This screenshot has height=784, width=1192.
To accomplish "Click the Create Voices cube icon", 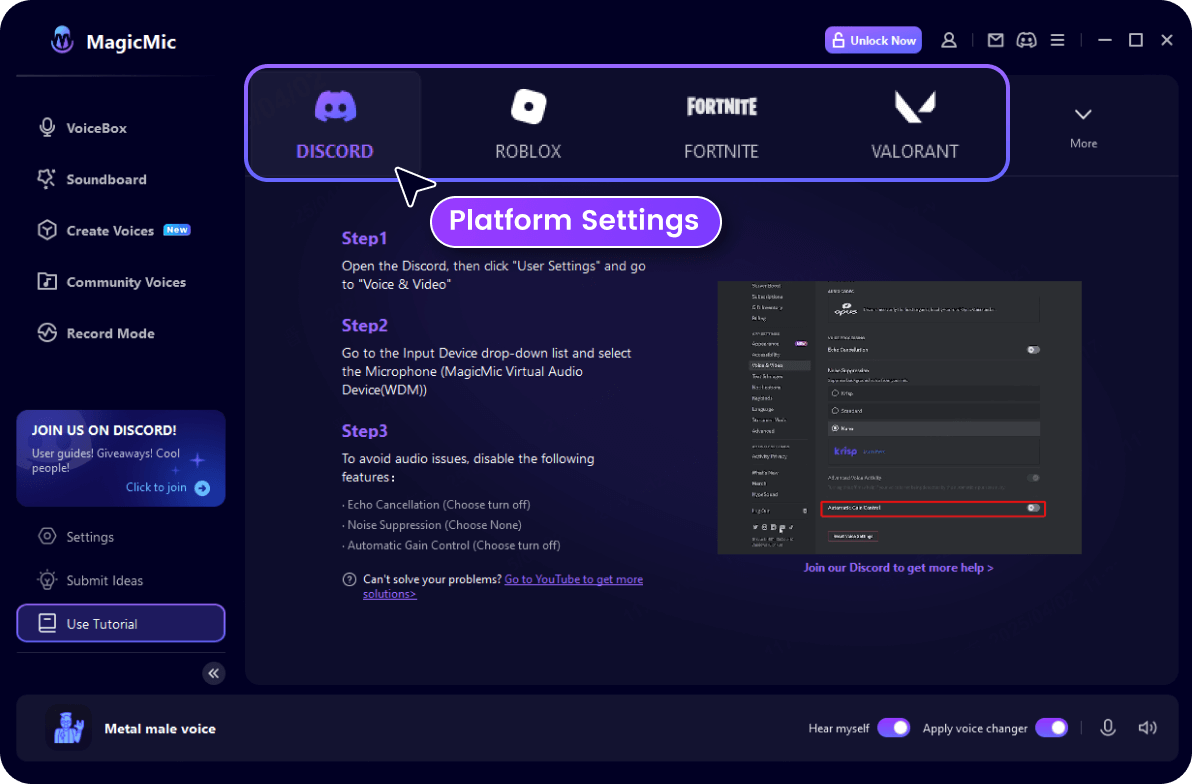I will click(47, 230).
